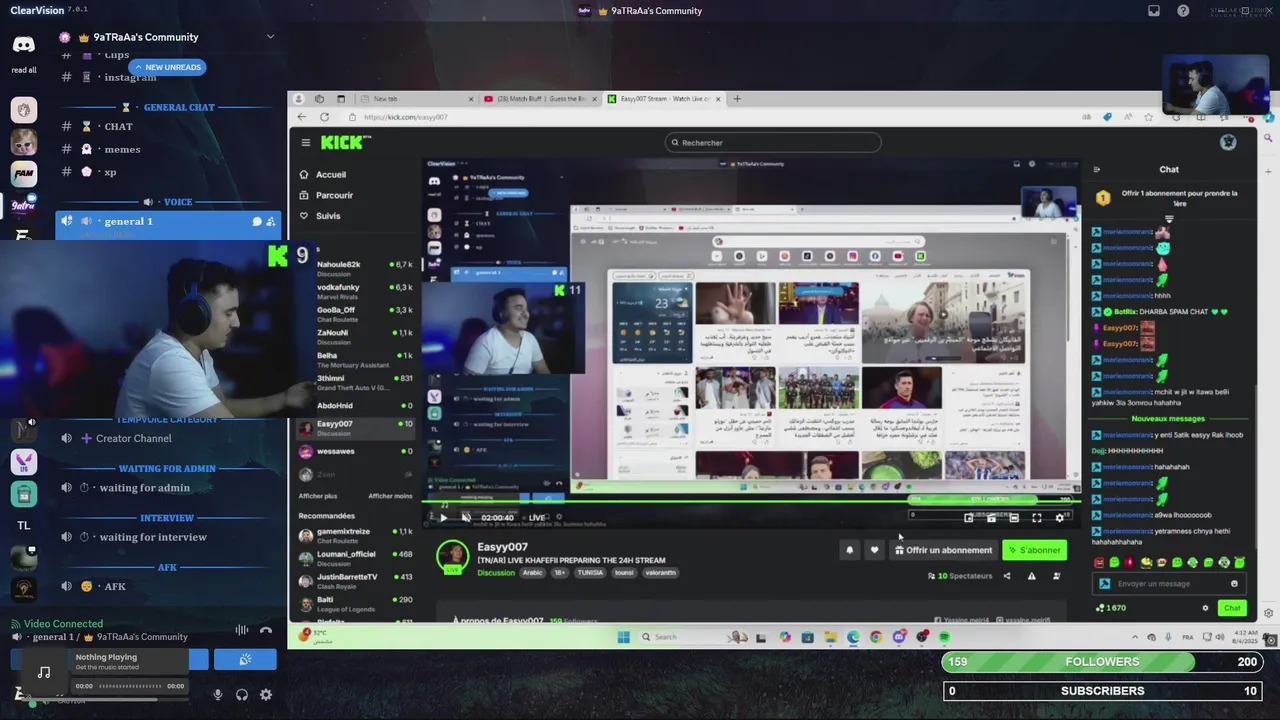Open emoji picker in Kick message box

1234,584
